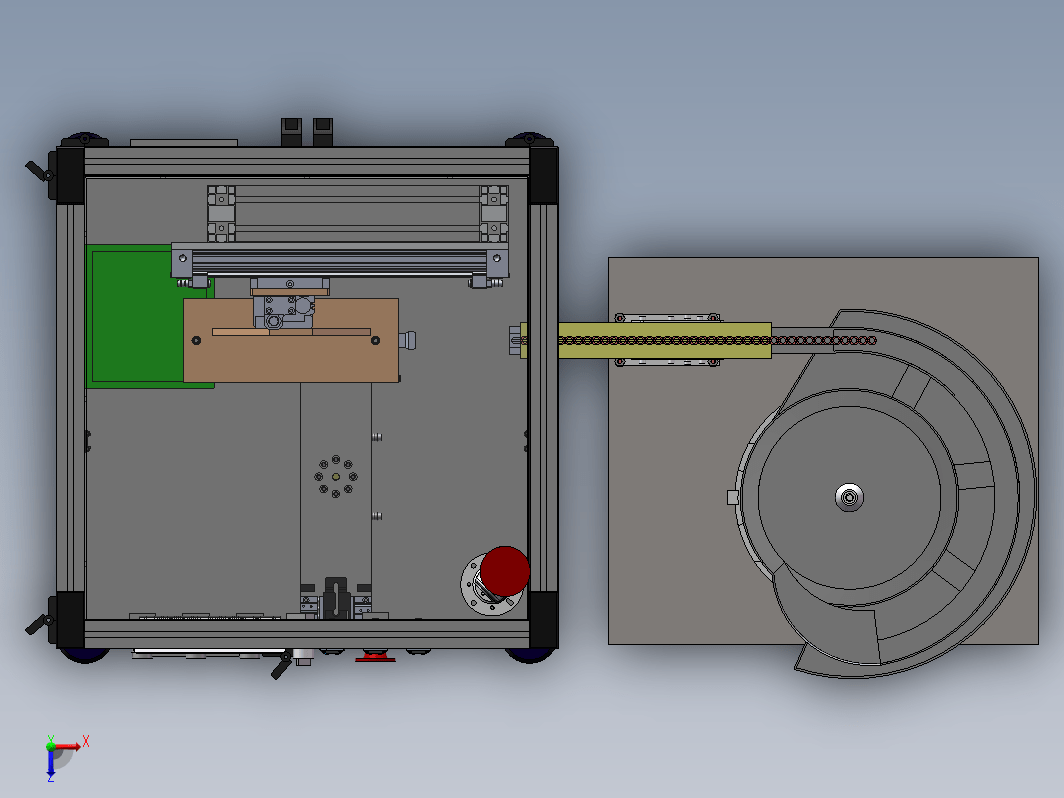Image resolution: width=1064 pixels, height=798 pixels.
Task: Select the black connector at the bottom of the center plate
Action: pyautogui.click(x=336, y=597)
